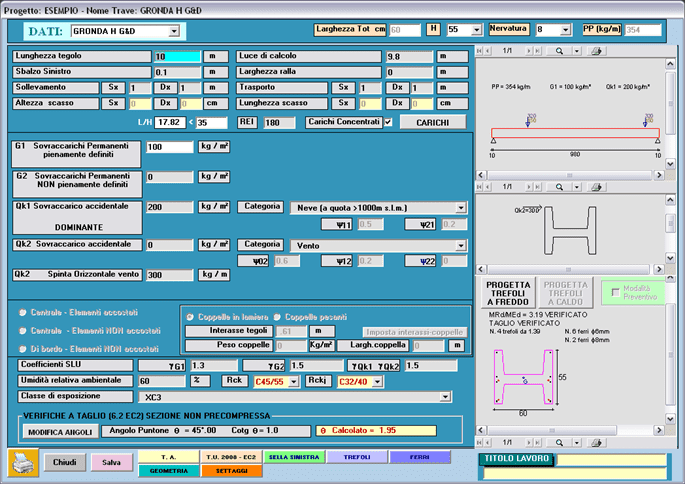Click horizontal scrollbar under results section drawing
Image resolution: width=685 pixels, height=484 pixels.
[570, 430]
